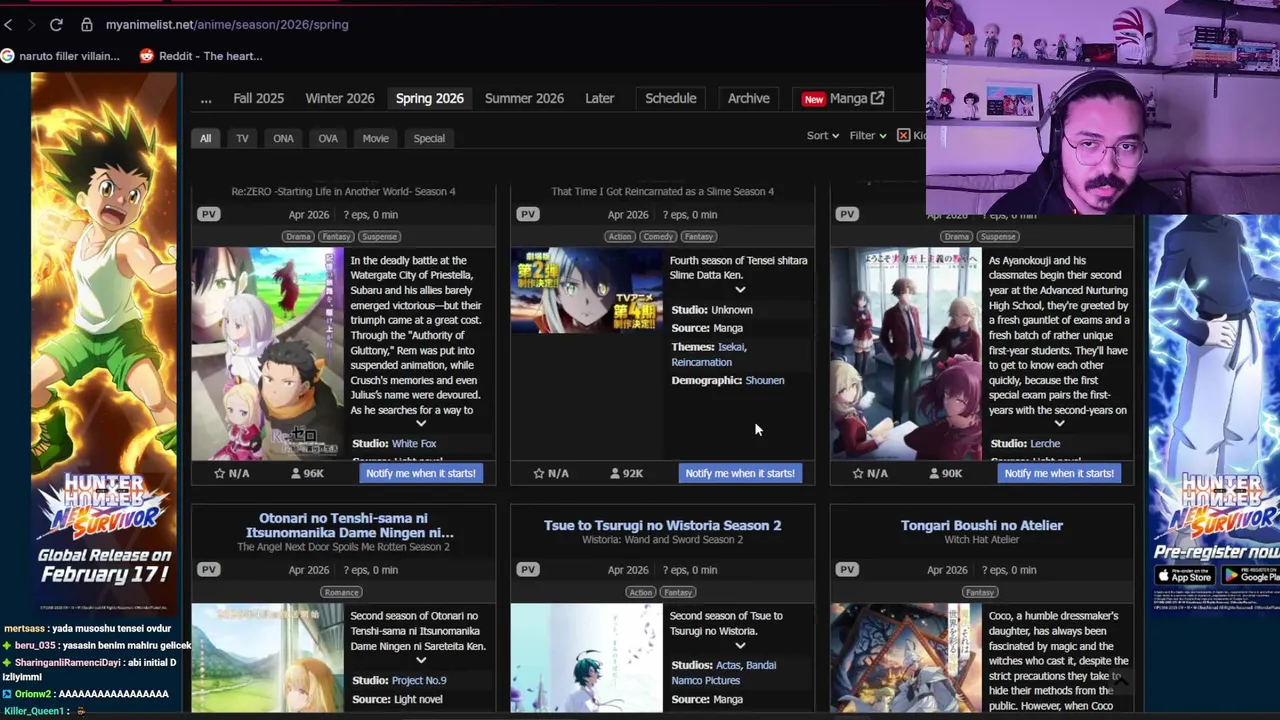Expand the Otonari no Tenshi-sama synopsis chevron
Image resolution: width=1280 pixels, height=720 pixels.
click(421, 660)
